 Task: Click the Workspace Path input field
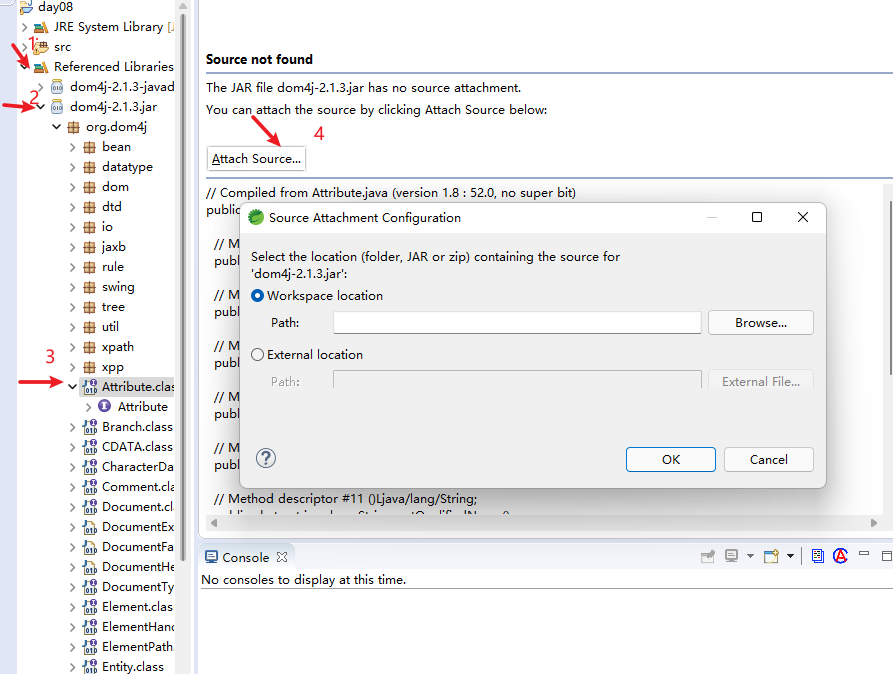click(517, 322)
